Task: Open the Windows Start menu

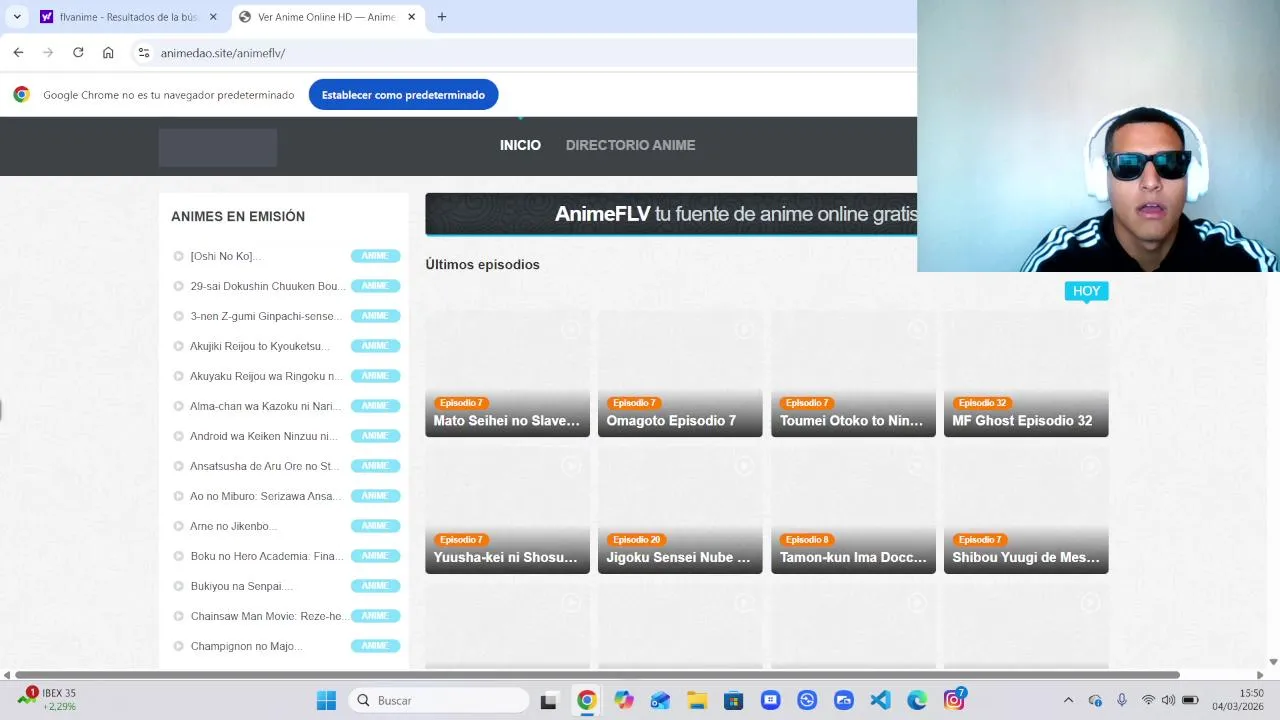Action: pos(326,700)
